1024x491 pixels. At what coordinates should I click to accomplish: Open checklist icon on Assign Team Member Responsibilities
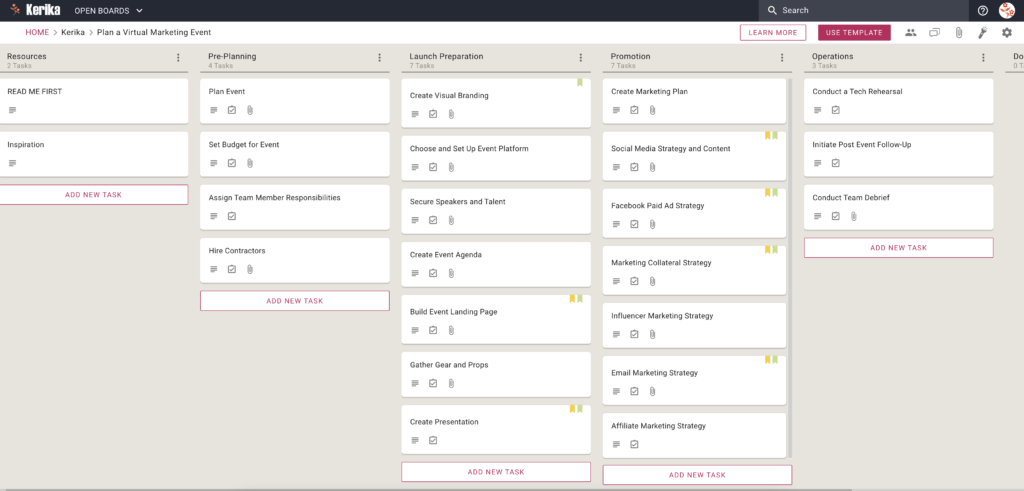(x=232, y=216)
